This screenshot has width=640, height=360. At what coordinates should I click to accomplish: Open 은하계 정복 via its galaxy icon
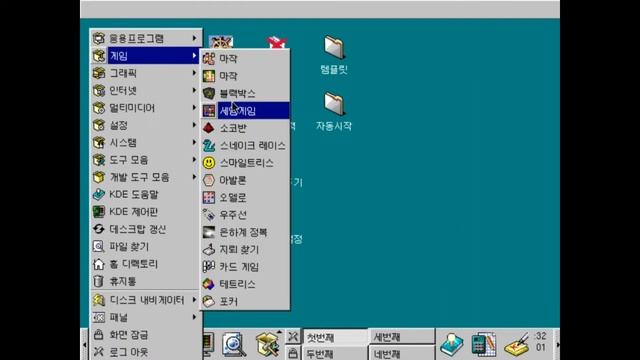click(x=209, y=232)
